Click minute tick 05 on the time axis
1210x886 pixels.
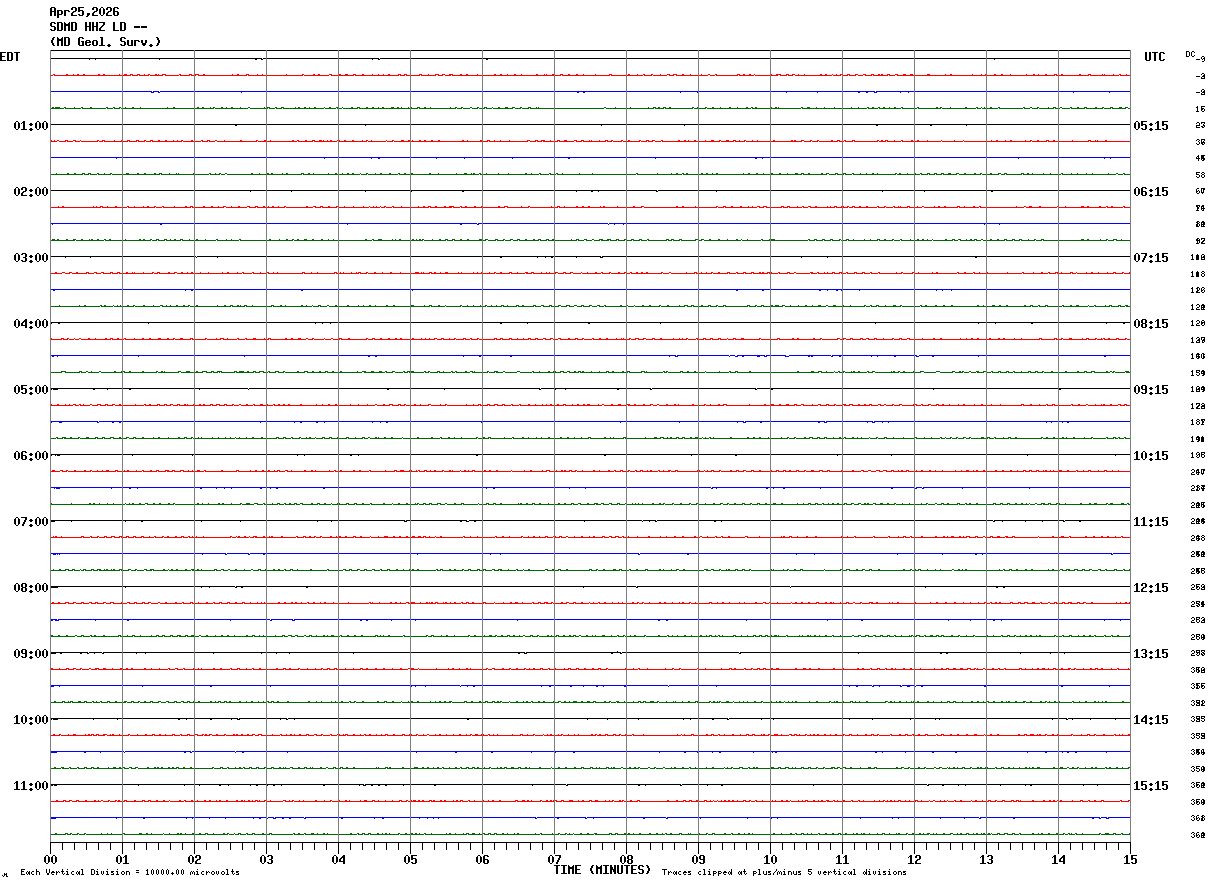[410, 858]
